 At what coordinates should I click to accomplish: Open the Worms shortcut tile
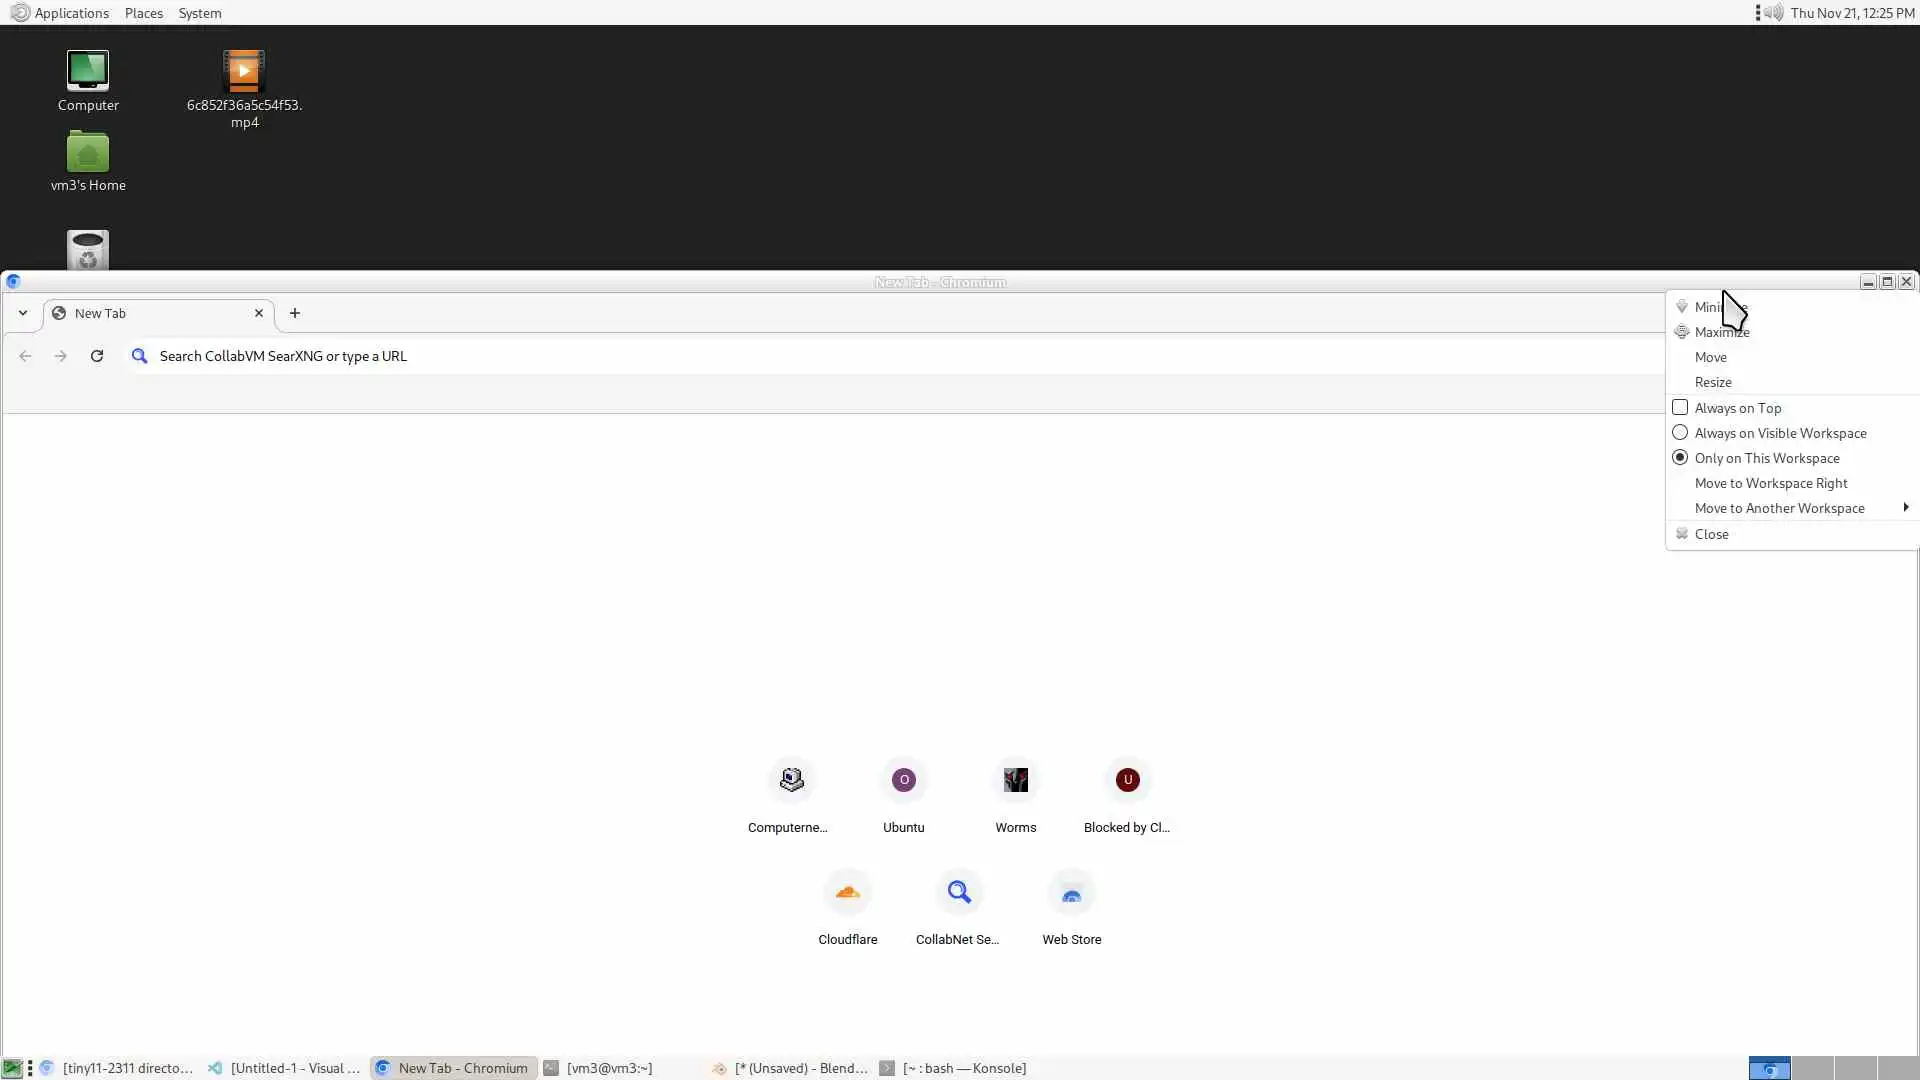tap(1015, 781)
